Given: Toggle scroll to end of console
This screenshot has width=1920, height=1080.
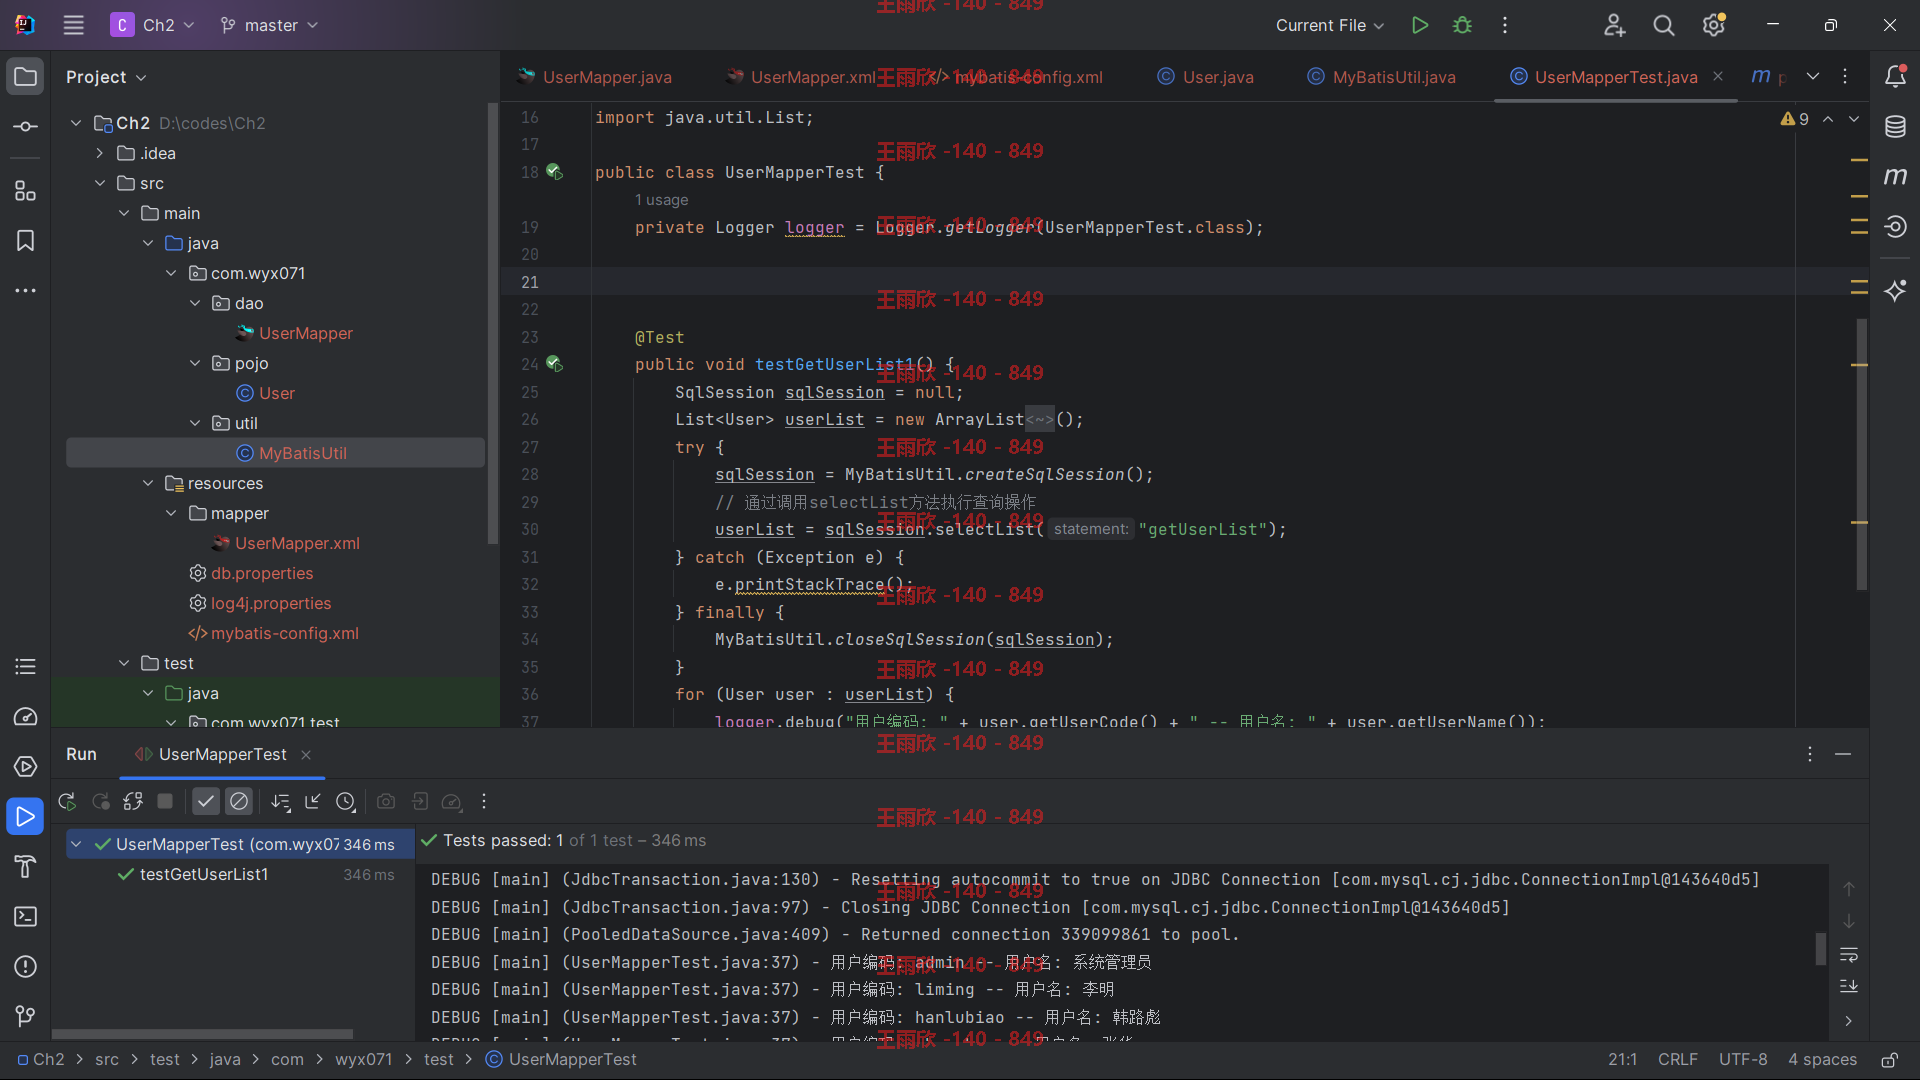Looking at the screenshot, I should point(1849,987).
